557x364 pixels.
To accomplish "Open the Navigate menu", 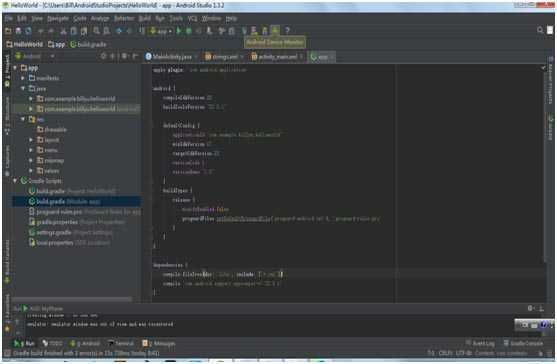I will (58, 18).
